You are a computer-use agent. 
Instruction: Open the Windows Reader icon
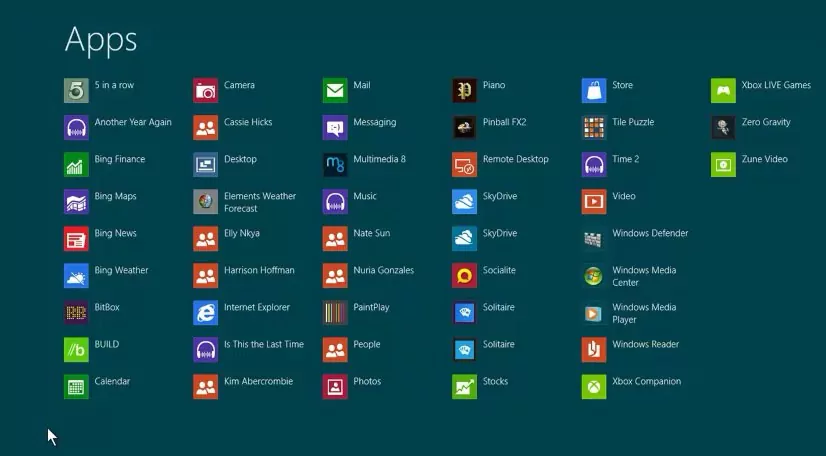pyautogui.click(x=594, y=350)
